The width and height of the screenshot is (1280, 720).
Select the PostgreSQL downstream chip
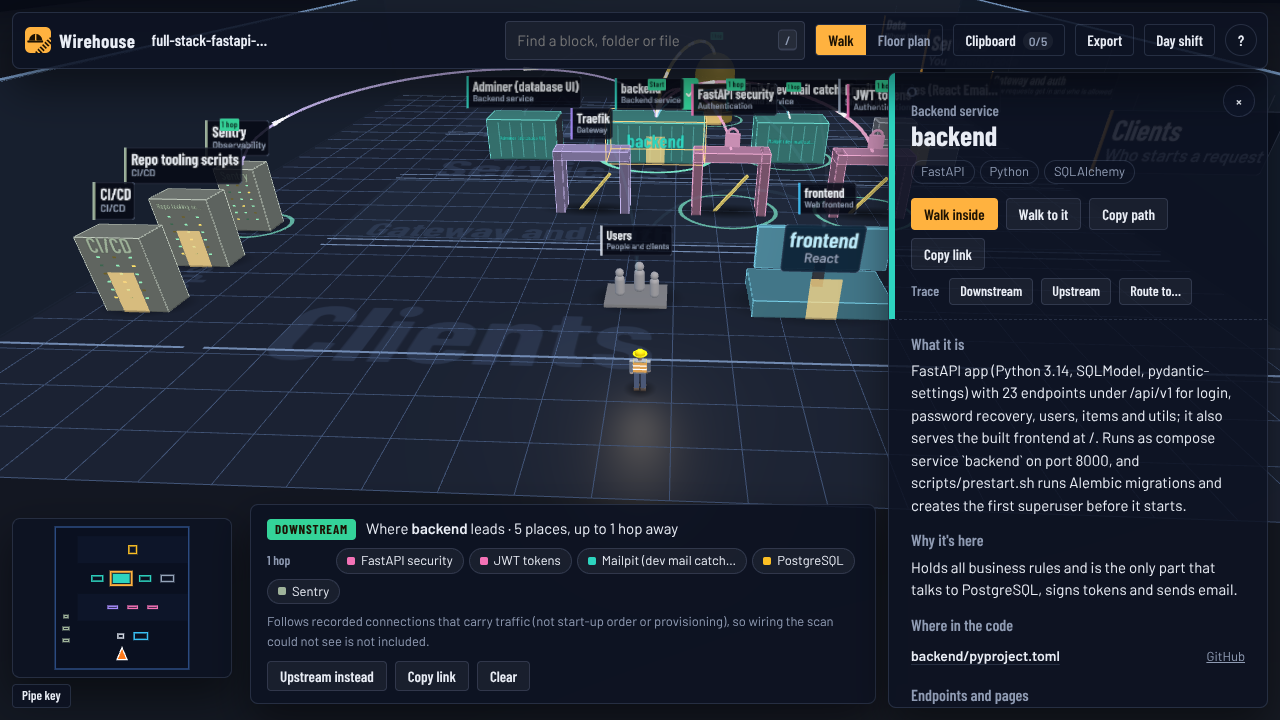(x=803, y=561)
